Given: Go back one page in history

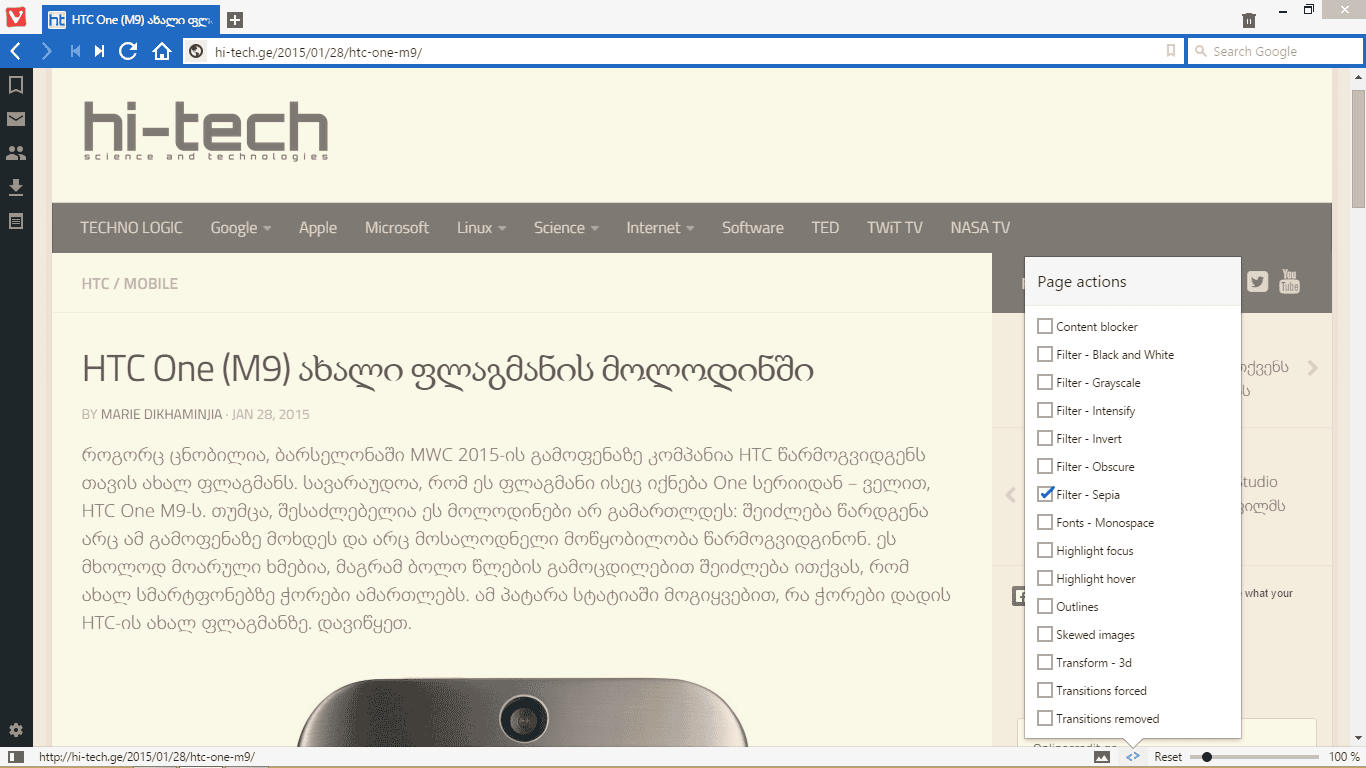Looking at the screenshot, I should coord(16,51).
